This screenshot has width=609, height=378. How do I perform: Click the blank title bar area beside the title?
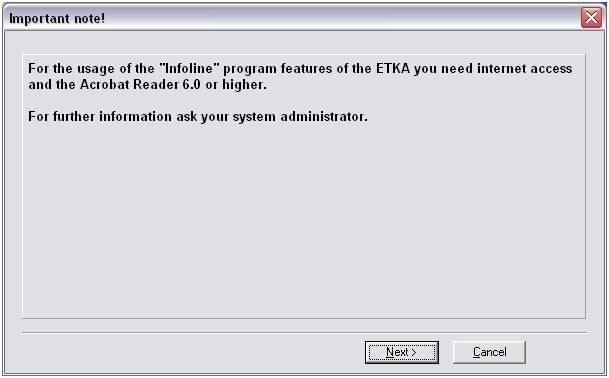pos(342,18)
